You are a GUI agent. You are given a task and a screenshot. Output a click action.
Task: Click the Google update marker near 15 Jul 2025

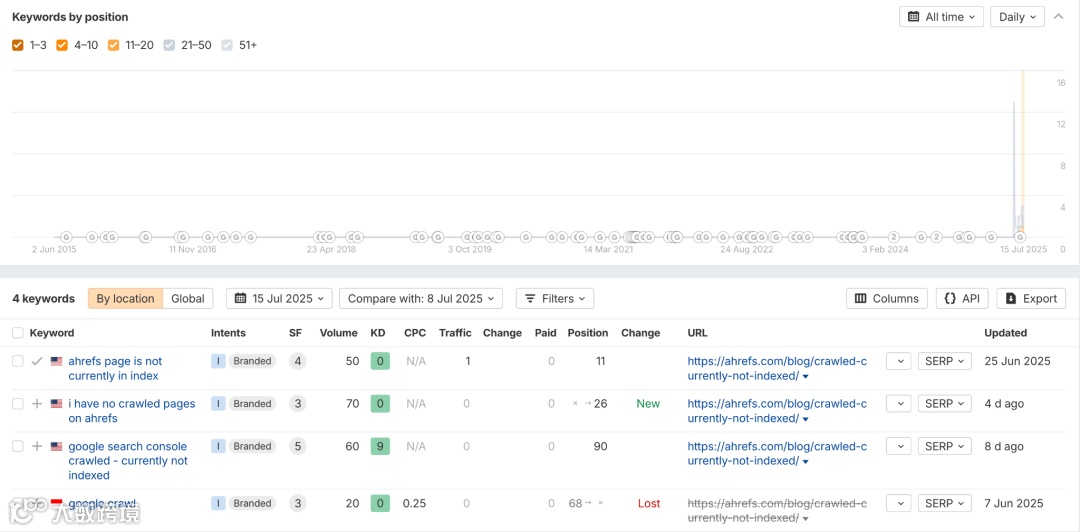tap(1021, 237)
